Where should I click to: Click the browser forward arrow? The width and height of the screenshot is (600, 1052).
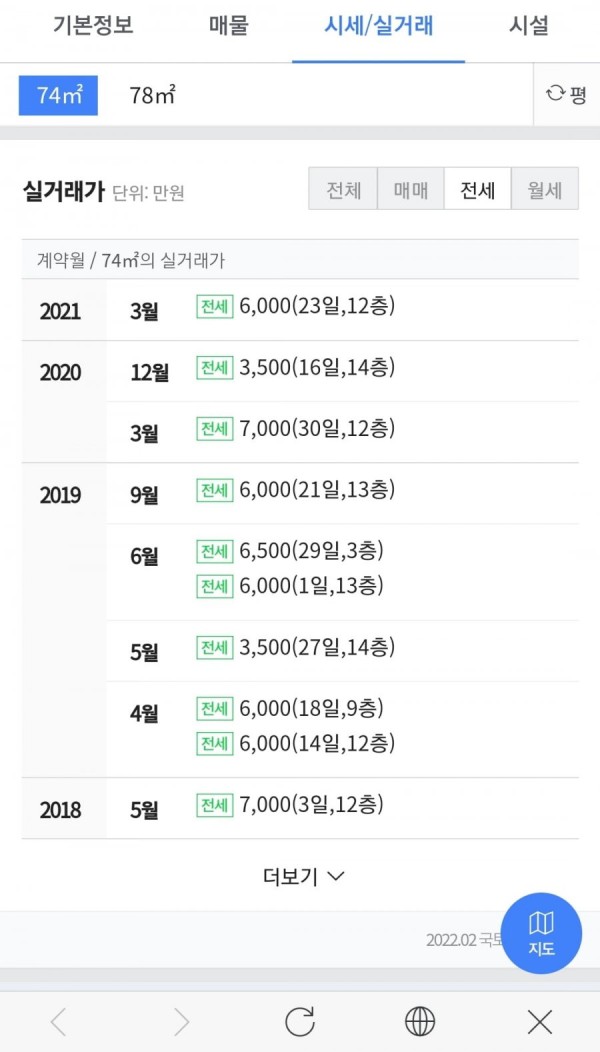181,1022
